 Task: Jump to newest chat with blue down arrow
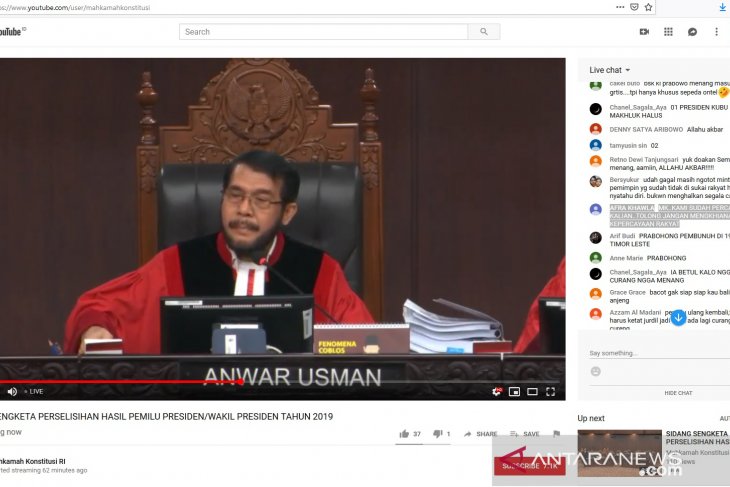tap(678, 318)
